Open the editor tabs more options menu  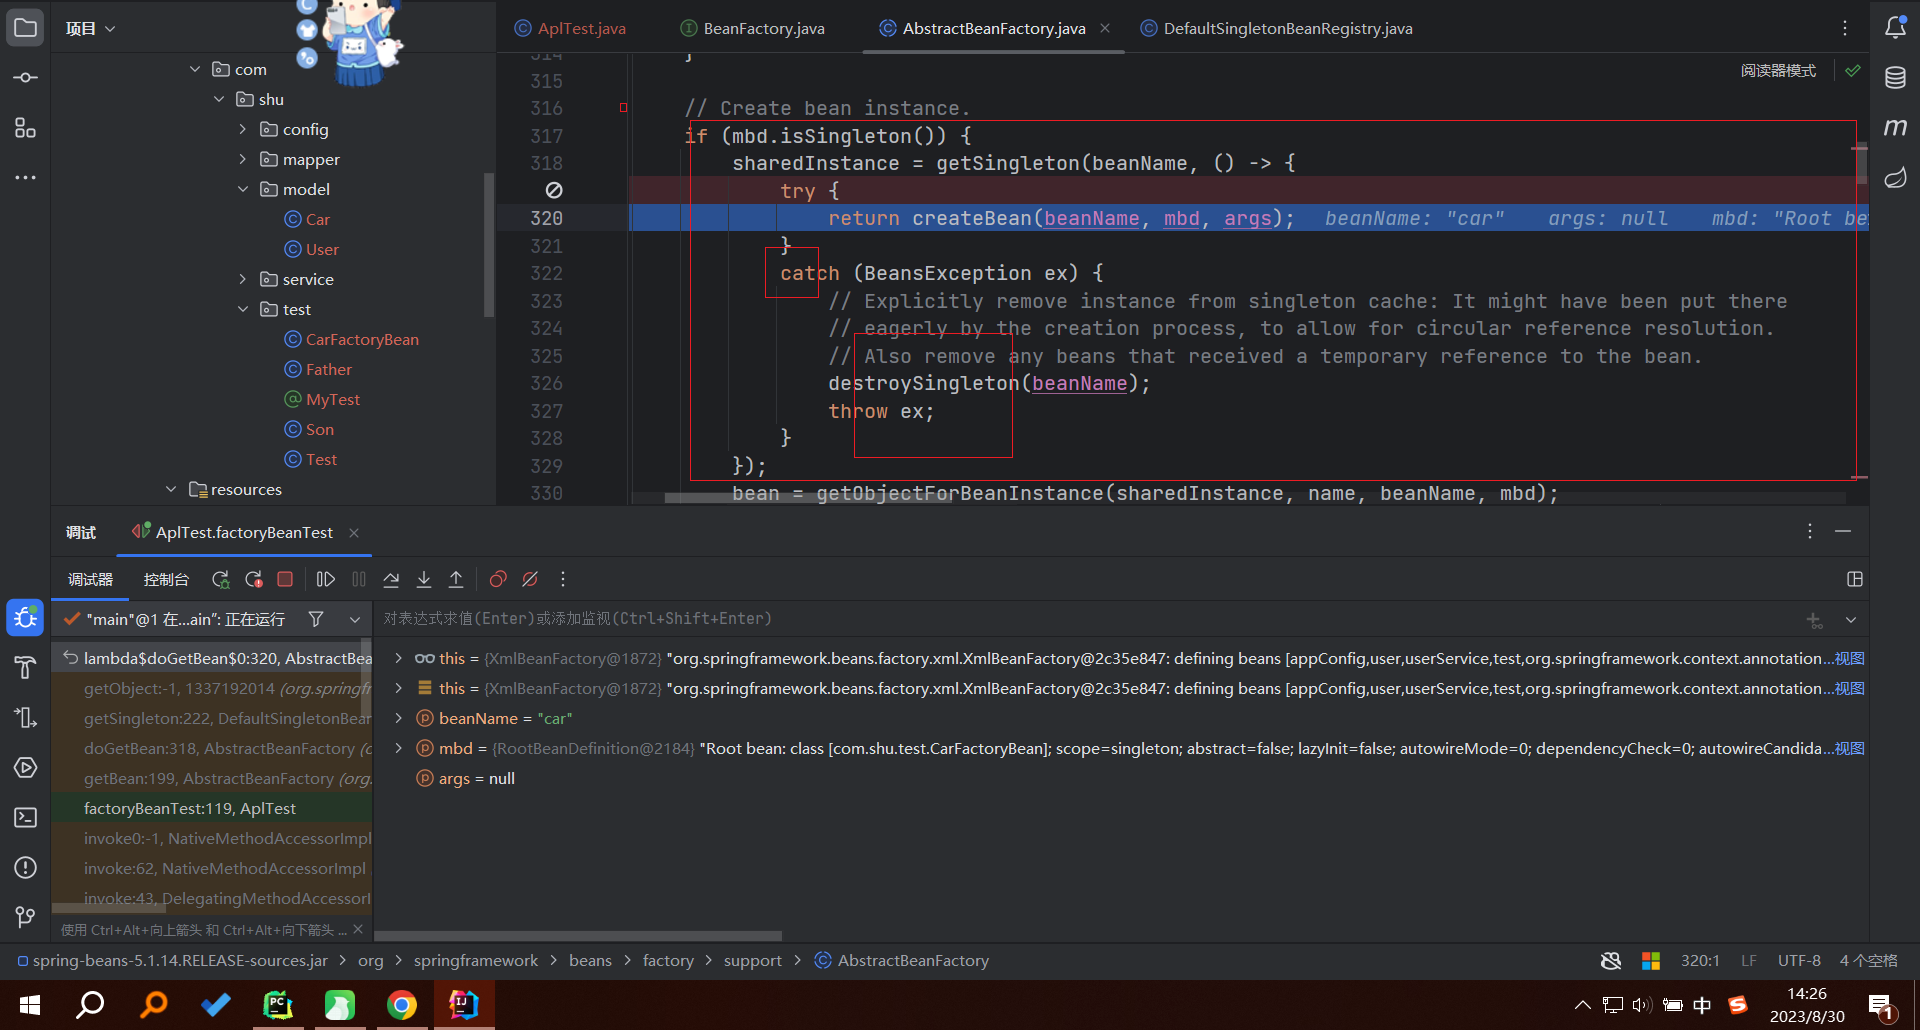click(x=1845, y=28)
